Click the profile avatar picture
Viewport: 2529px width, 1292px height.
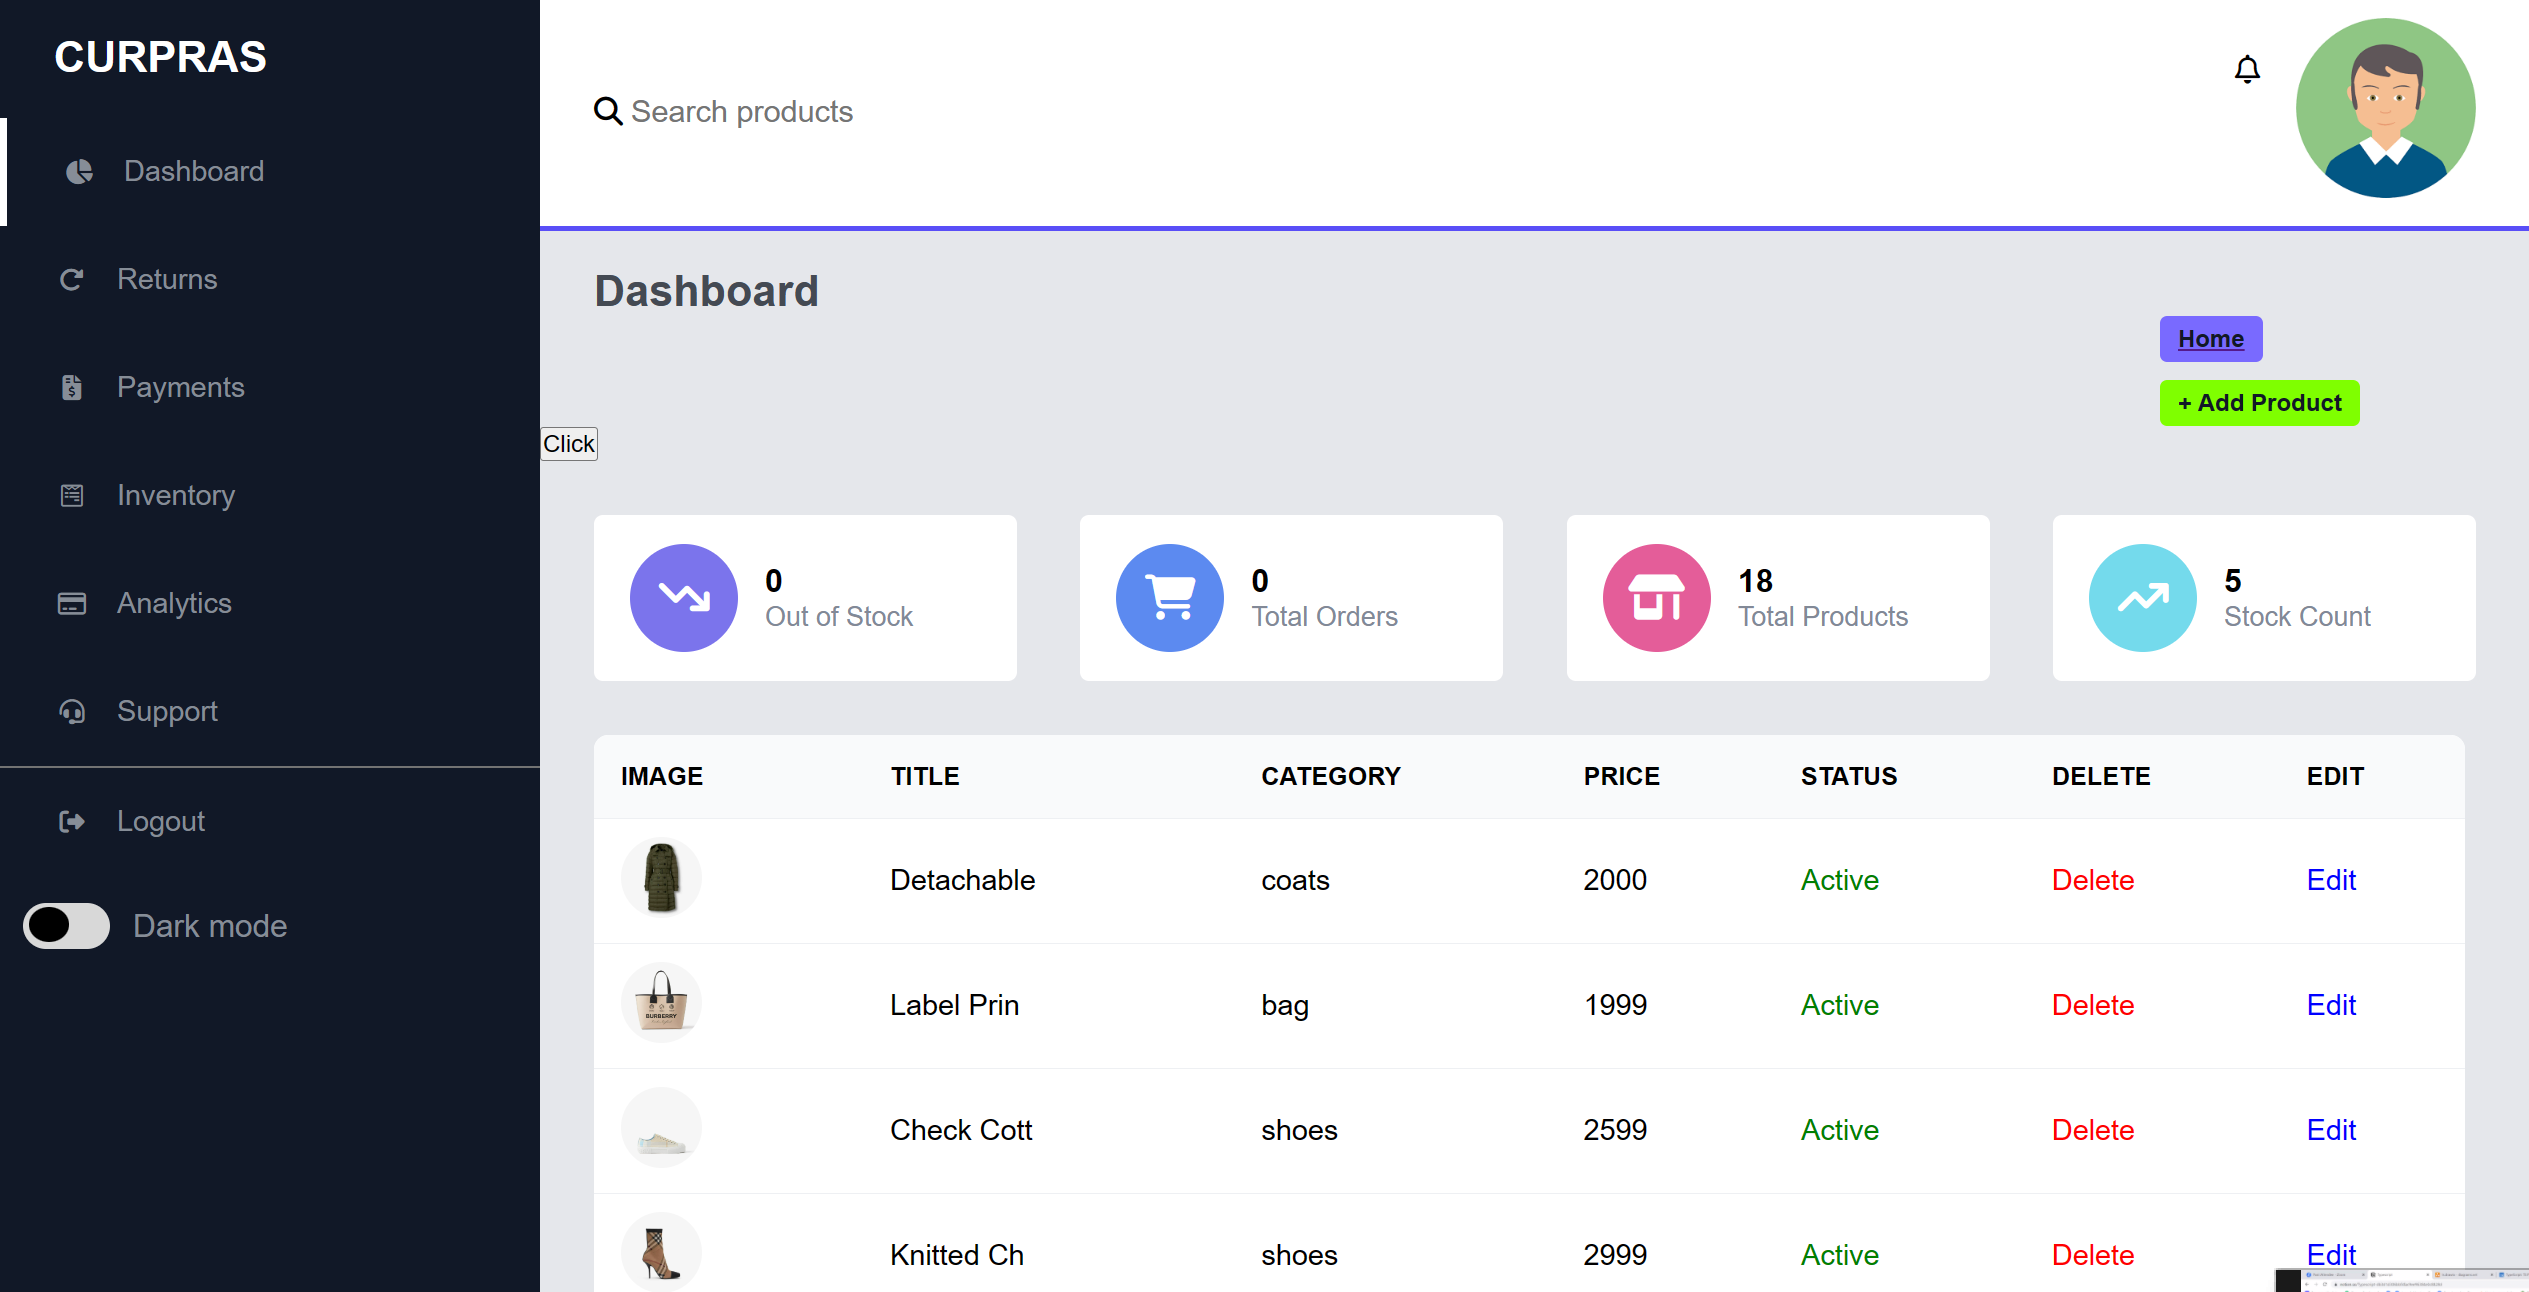click(2385, 108)
